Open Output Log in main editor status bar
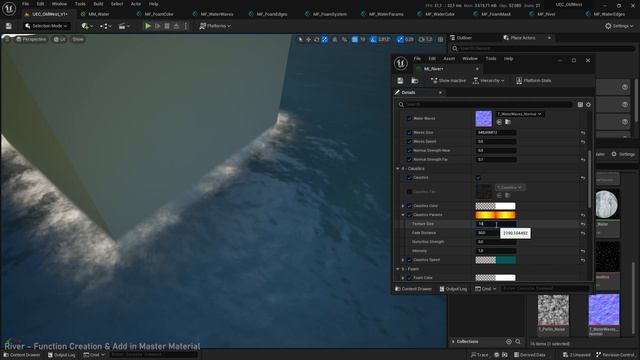 click(x=62, y=355)
